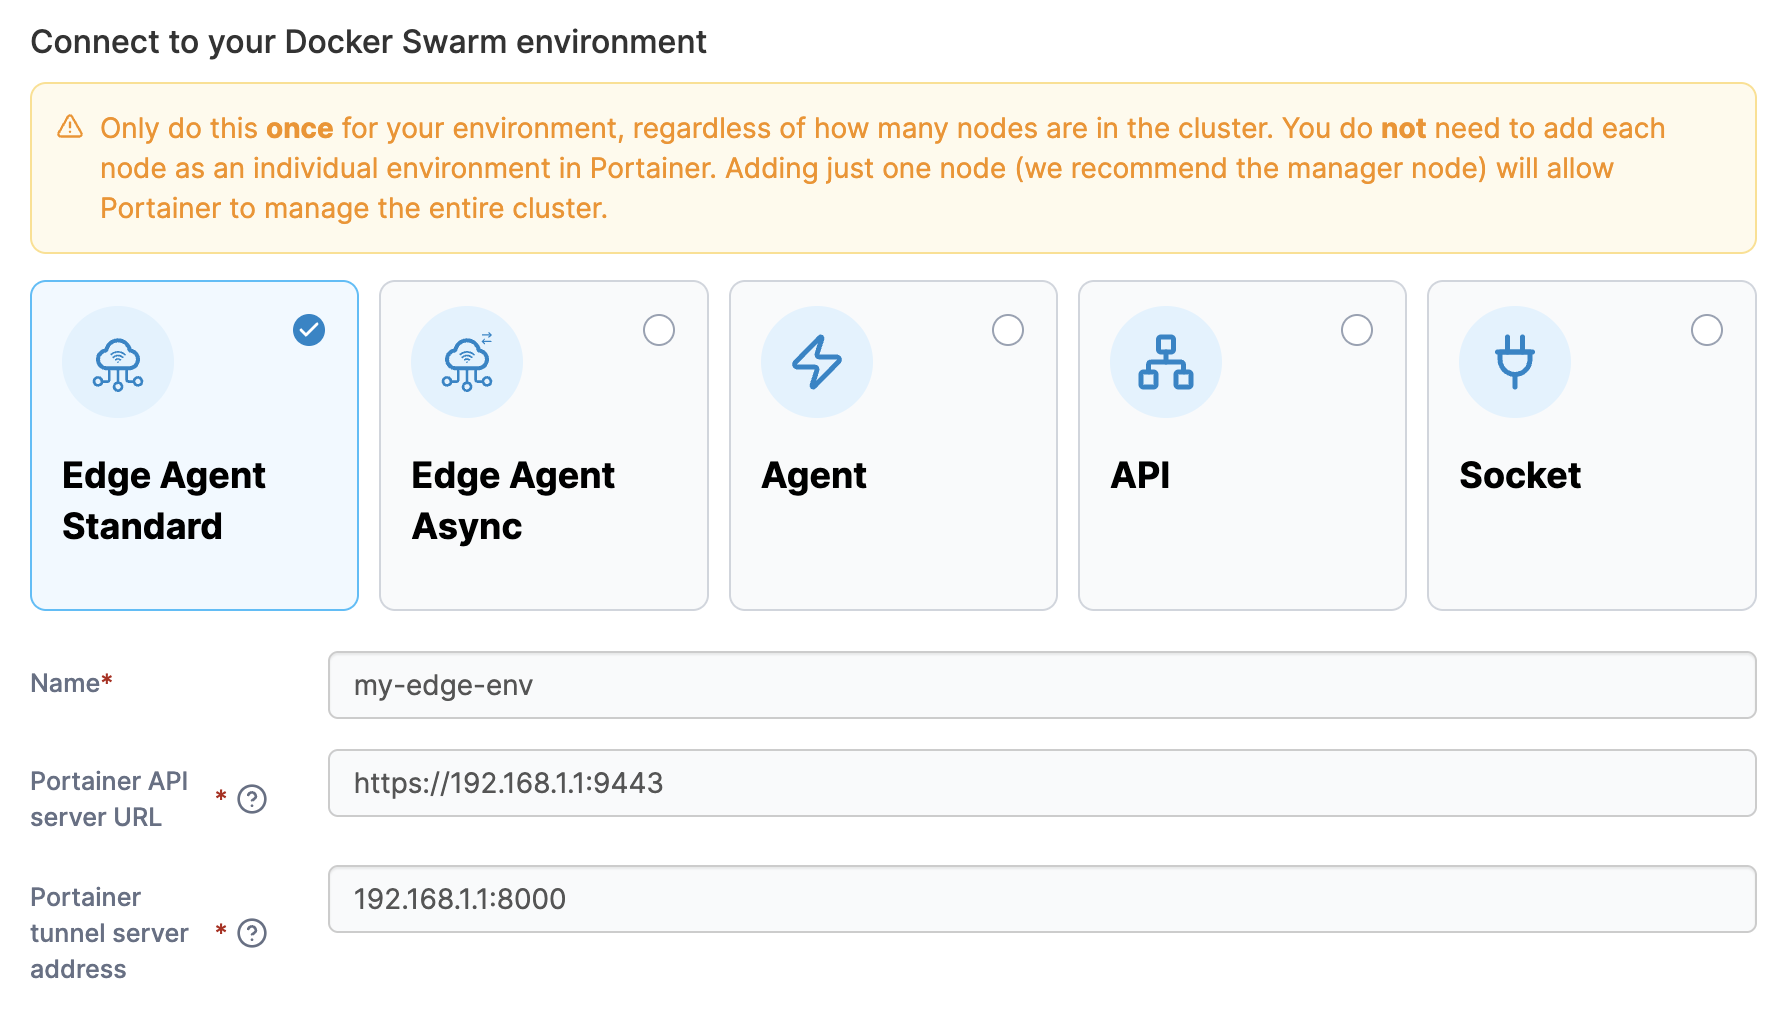Click the tunnel server address input field
The image size is (1784, 1014).
point(1041,899)
